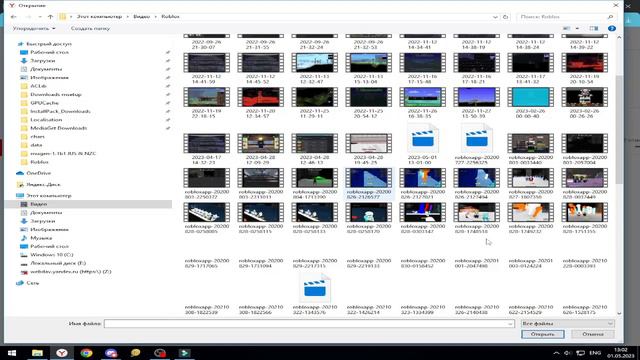Expand the chevron after Видео breadcrumb

pos(156,17)
